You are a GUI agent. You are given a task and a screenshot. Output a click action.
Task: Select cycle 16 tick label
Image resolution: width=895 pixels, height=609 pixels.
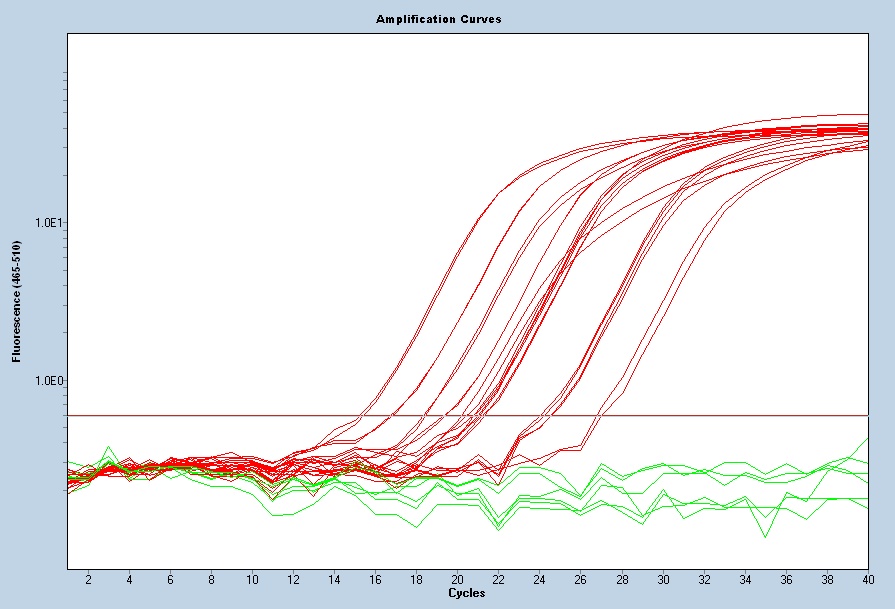click(375, 580)
